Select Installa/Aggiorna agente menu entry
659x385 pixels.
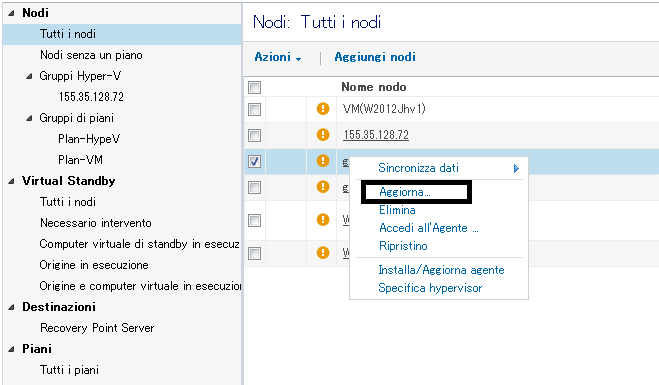pyautogui.click(x=441, y=270)
